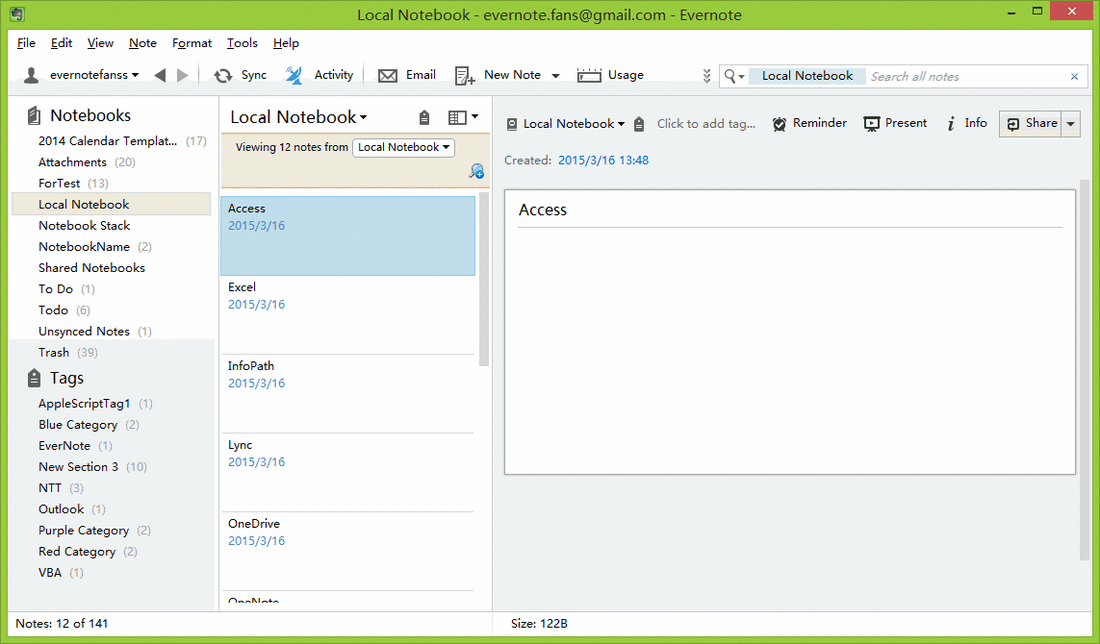Open the Format menu
1100x644 pixels.
pos(192,43)
